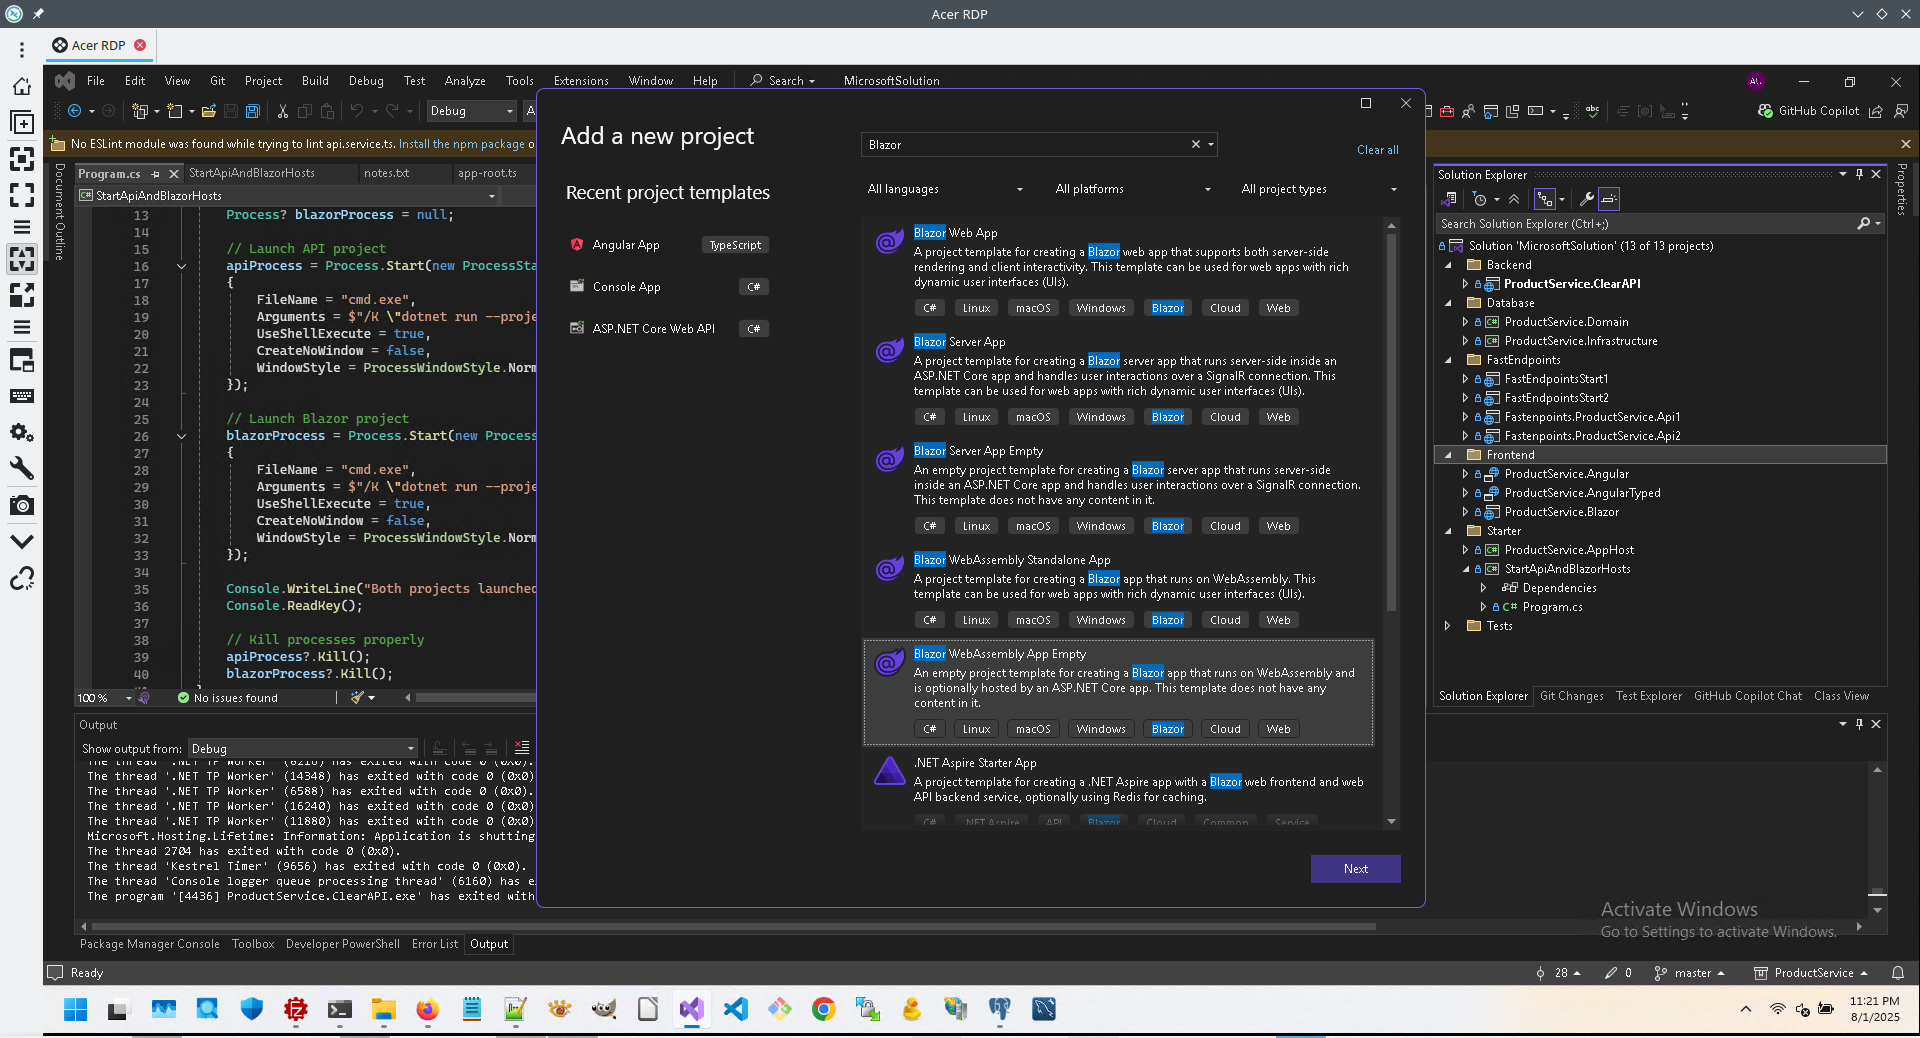Click Install the npm package link
The width and height of the screenshot is (1920, 1038).
[462, 144]
